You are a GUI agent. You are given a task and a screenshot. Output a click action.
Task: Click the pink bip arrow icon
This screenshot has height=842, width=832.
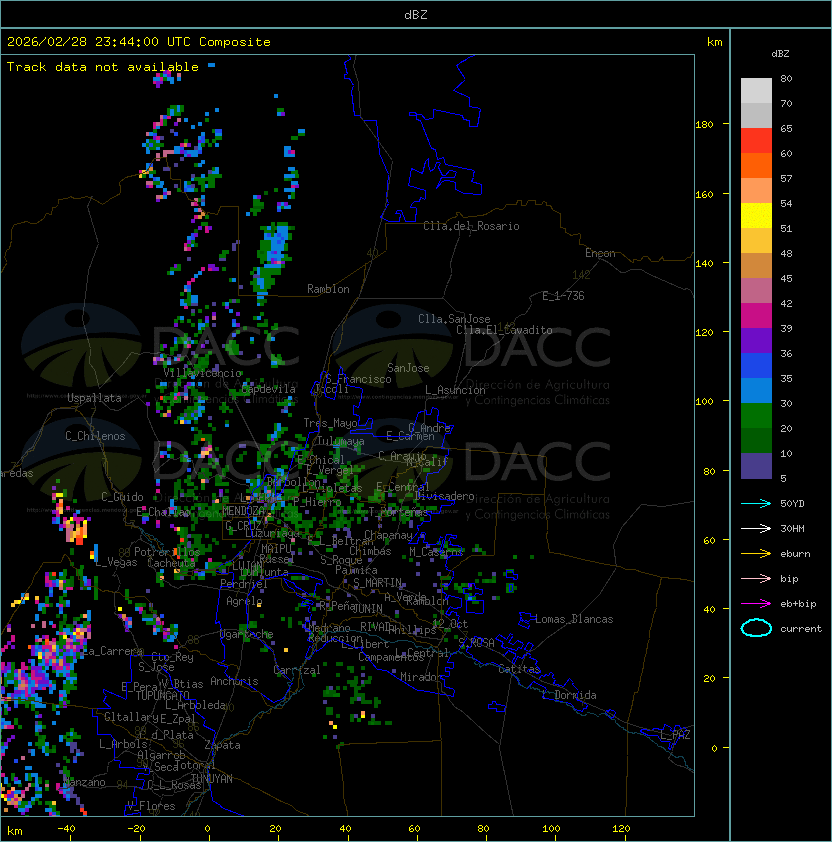(756, 578)
